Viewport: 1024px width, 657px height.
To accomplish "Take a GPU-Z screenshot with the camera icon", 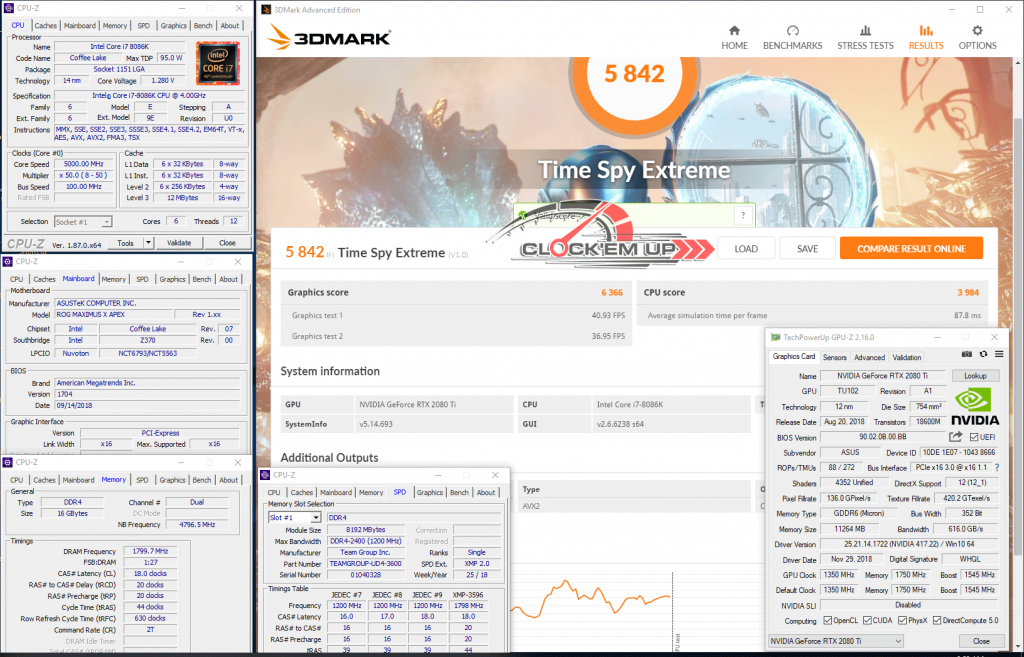I will [967, 354].
